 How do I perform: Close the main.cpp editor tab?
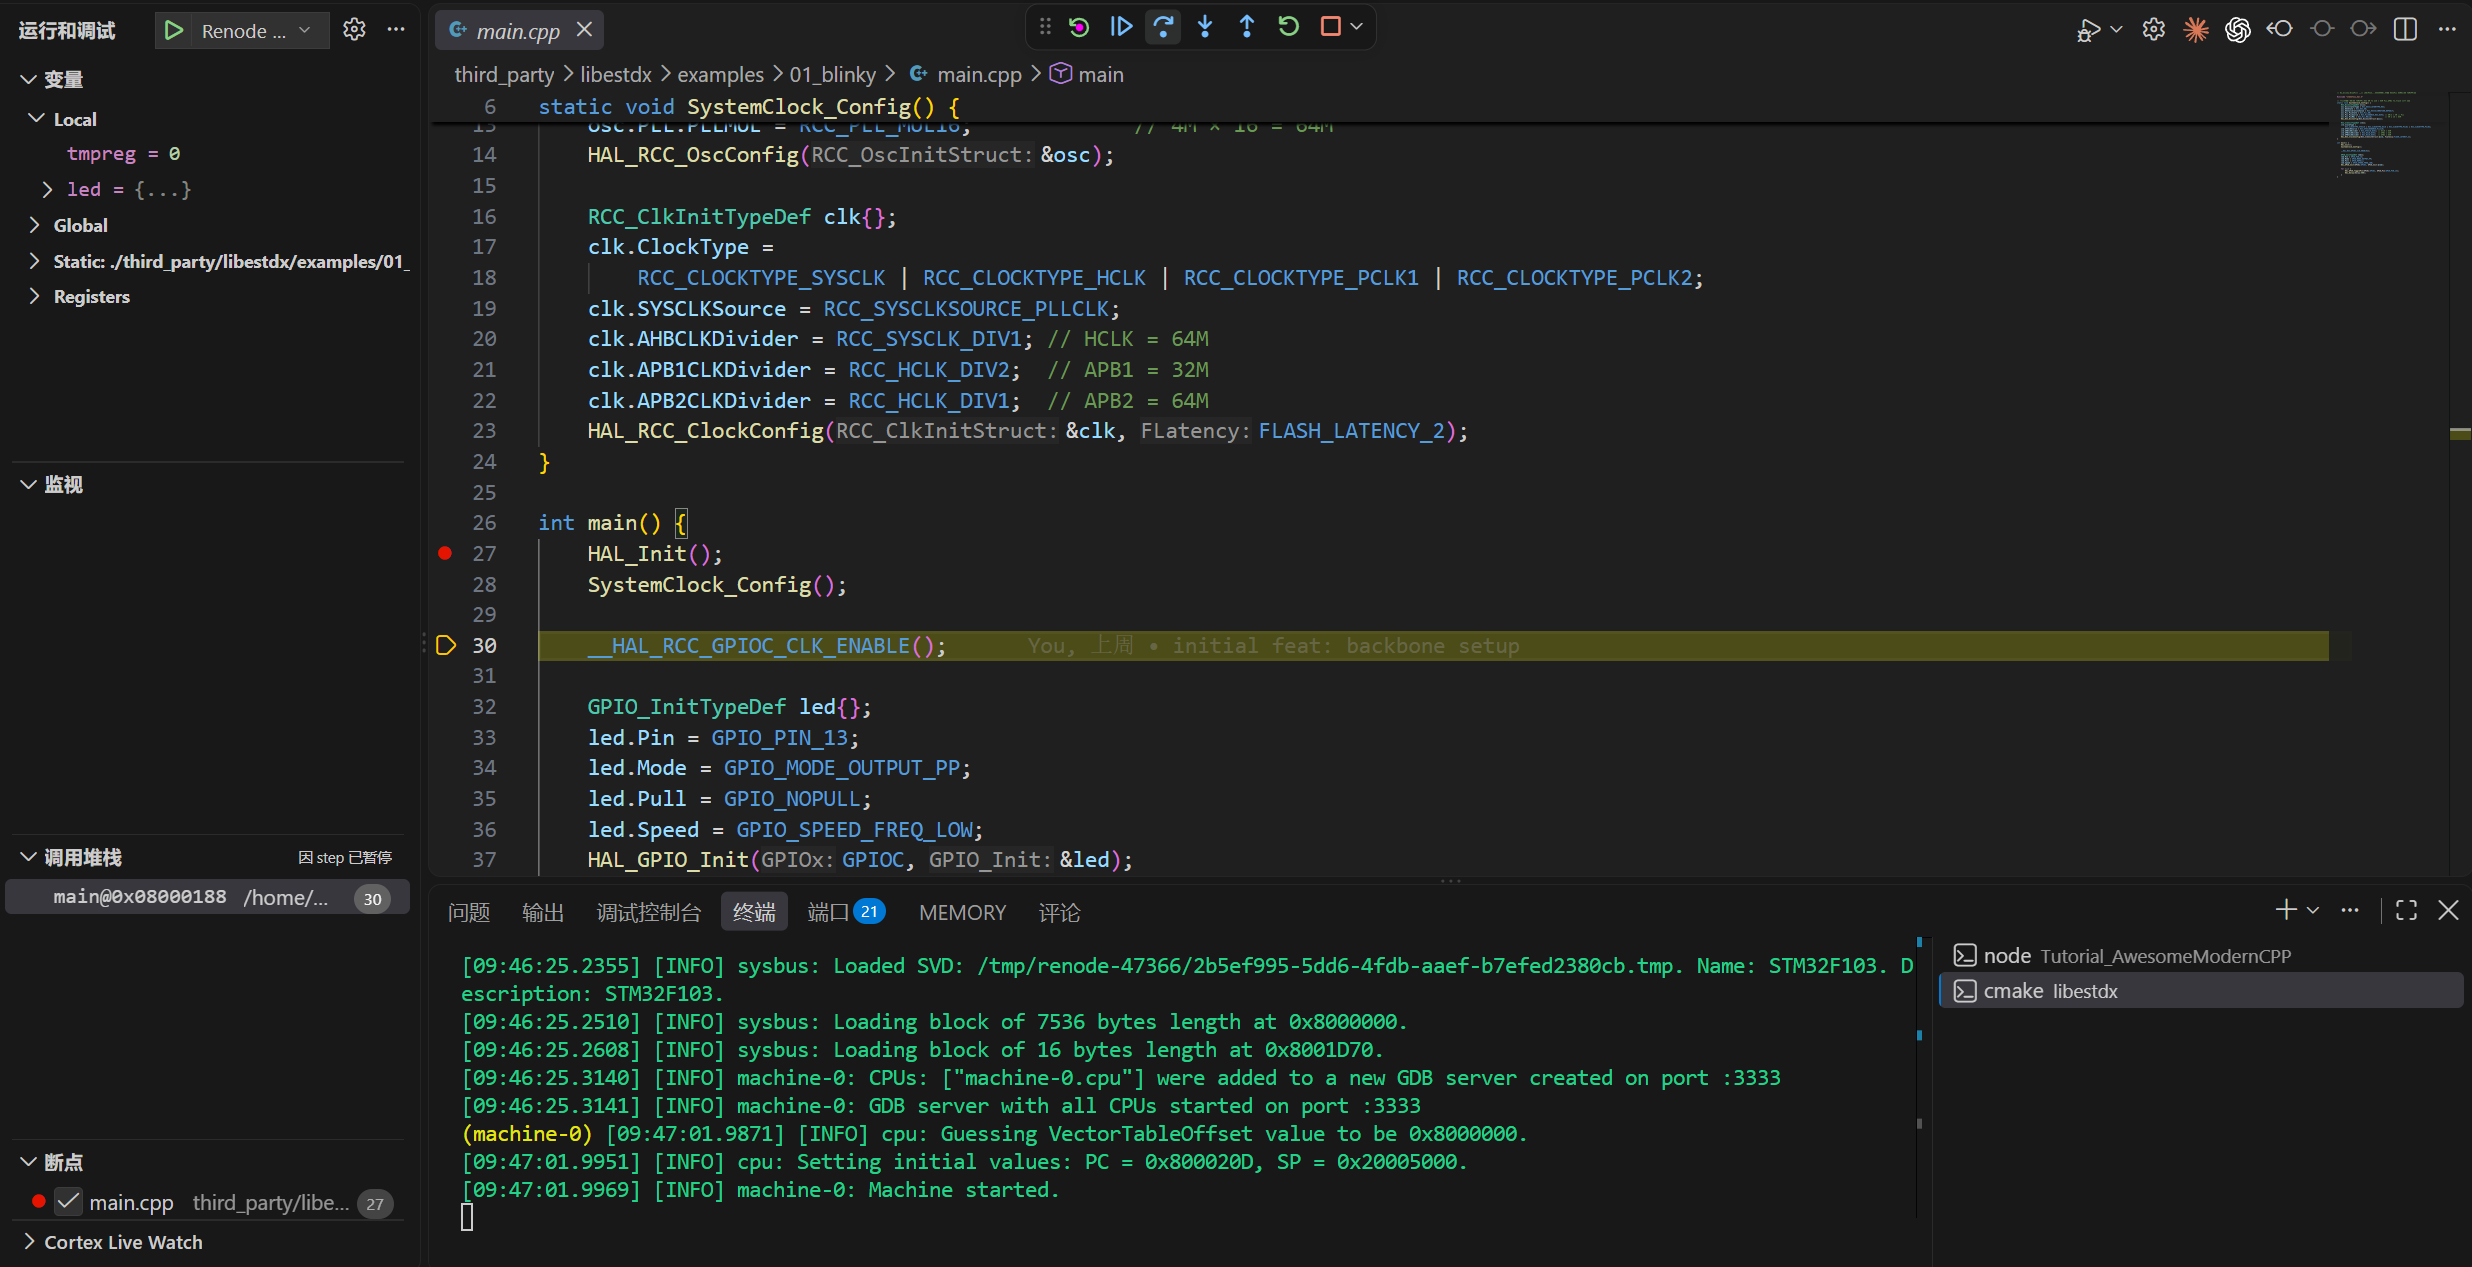click(x=585, y=30)
